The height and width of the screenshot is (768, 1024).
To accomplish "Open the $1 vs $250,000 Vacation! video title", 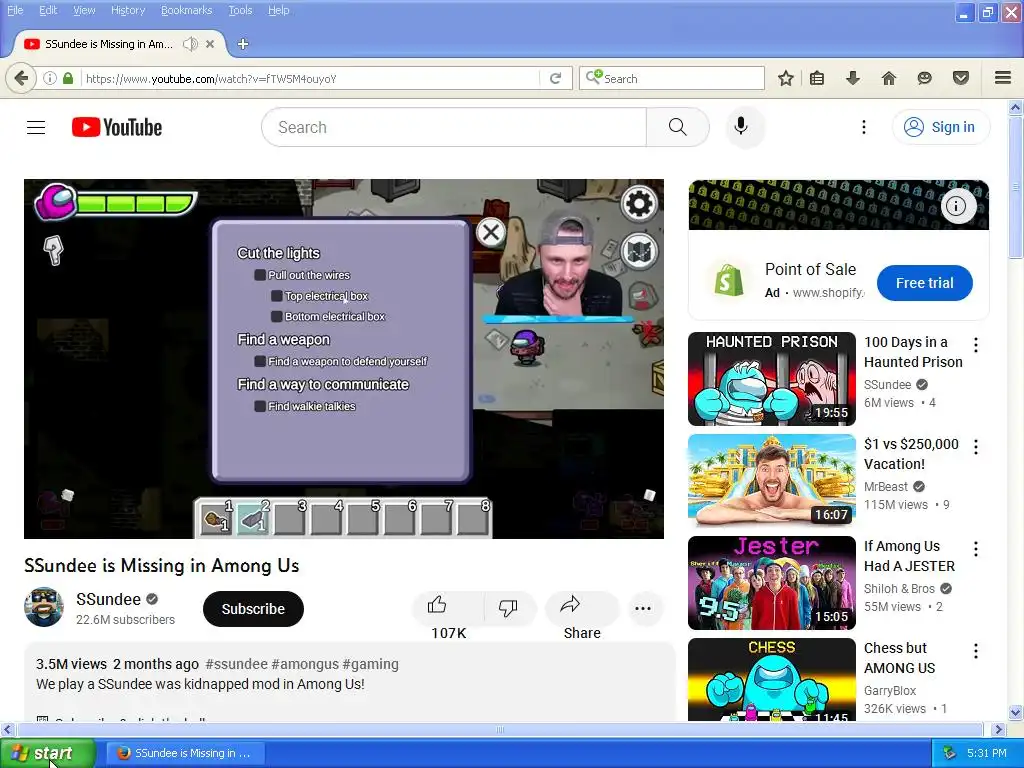I will coord(912,454).
